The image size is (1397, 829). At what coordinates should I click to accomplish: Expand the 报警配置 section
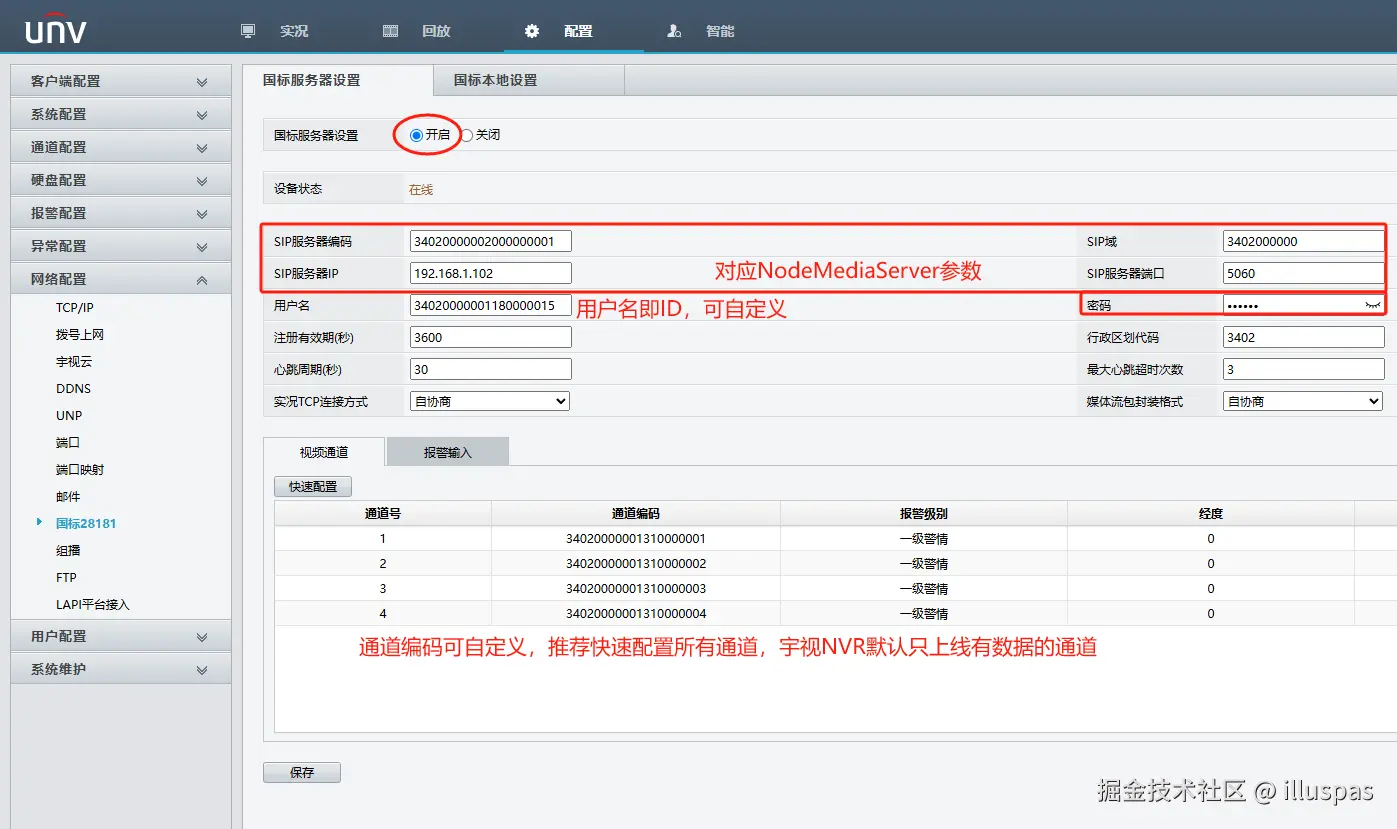pyautogui.click(x=121, y=213)
